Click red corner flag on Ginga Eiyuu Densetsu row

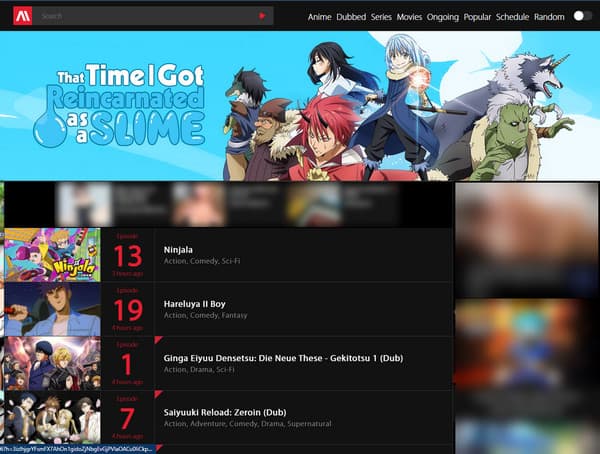(158, 340)
